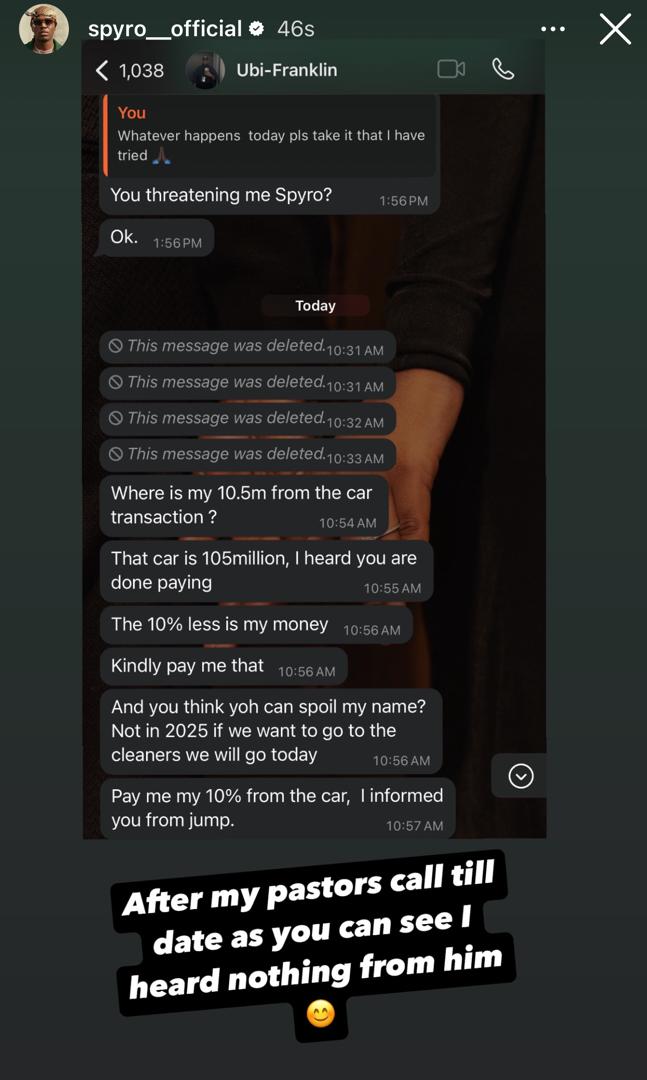This screenshot has width=647, height=1080.
Task: Tap the spyro__official profile picture
Action: pyautogui.click(x=44, y=29)
